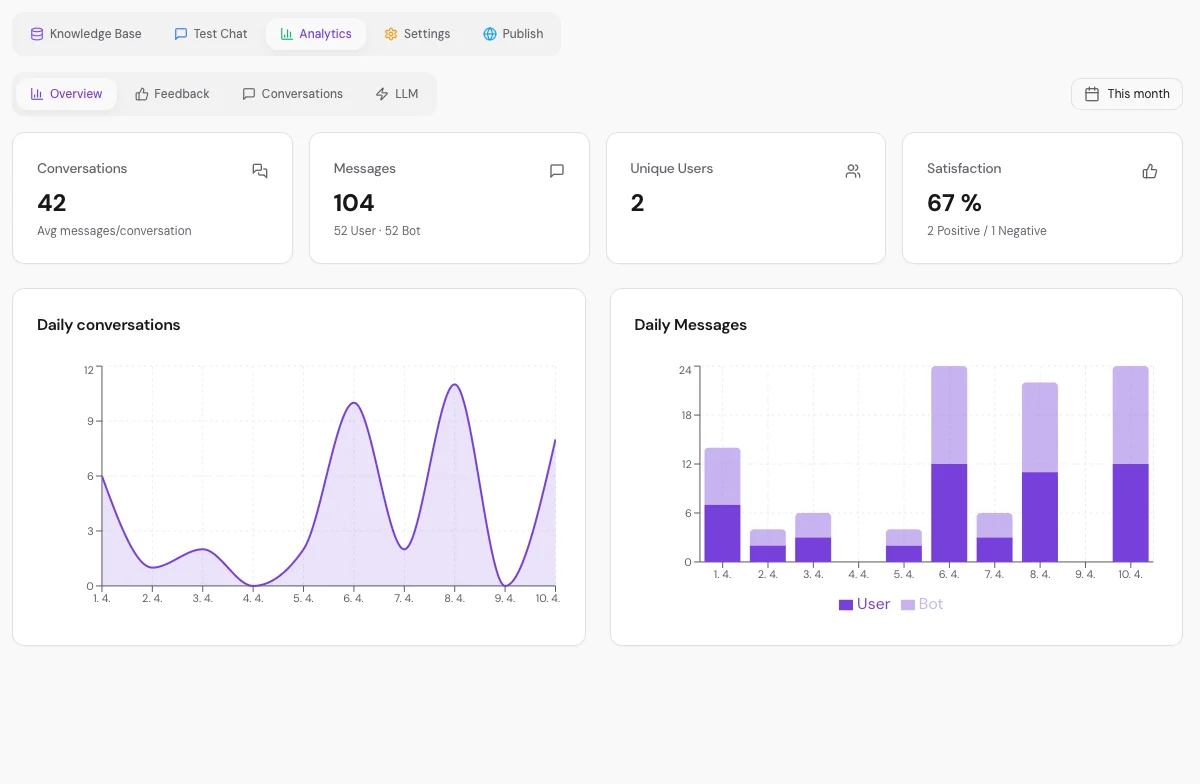Select the Overview sub-tab
Image resolution: width=1200 pixels, height=784 pixels.
pos(66,94)
